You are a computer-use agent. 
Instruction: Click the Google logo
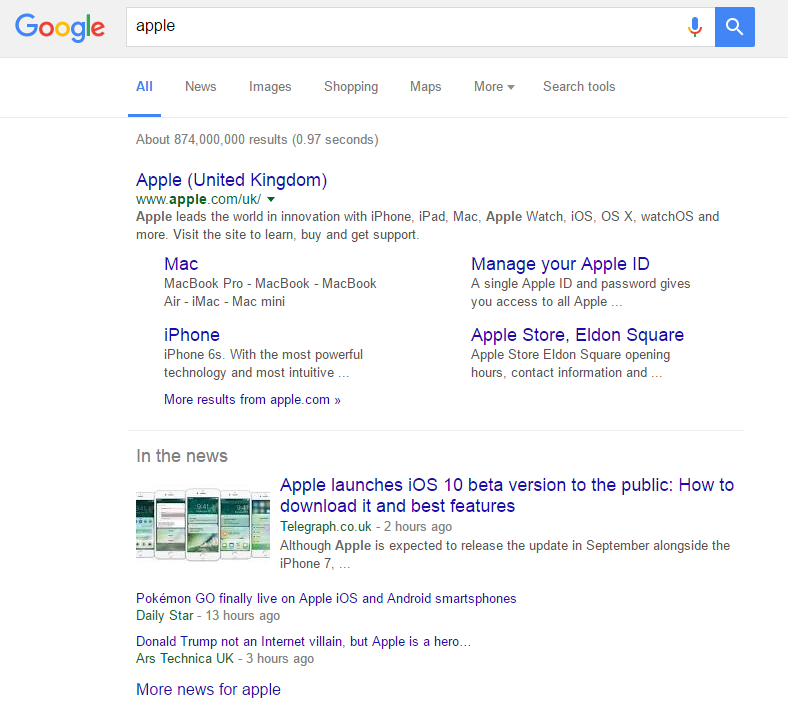click(x=60, y=27)
